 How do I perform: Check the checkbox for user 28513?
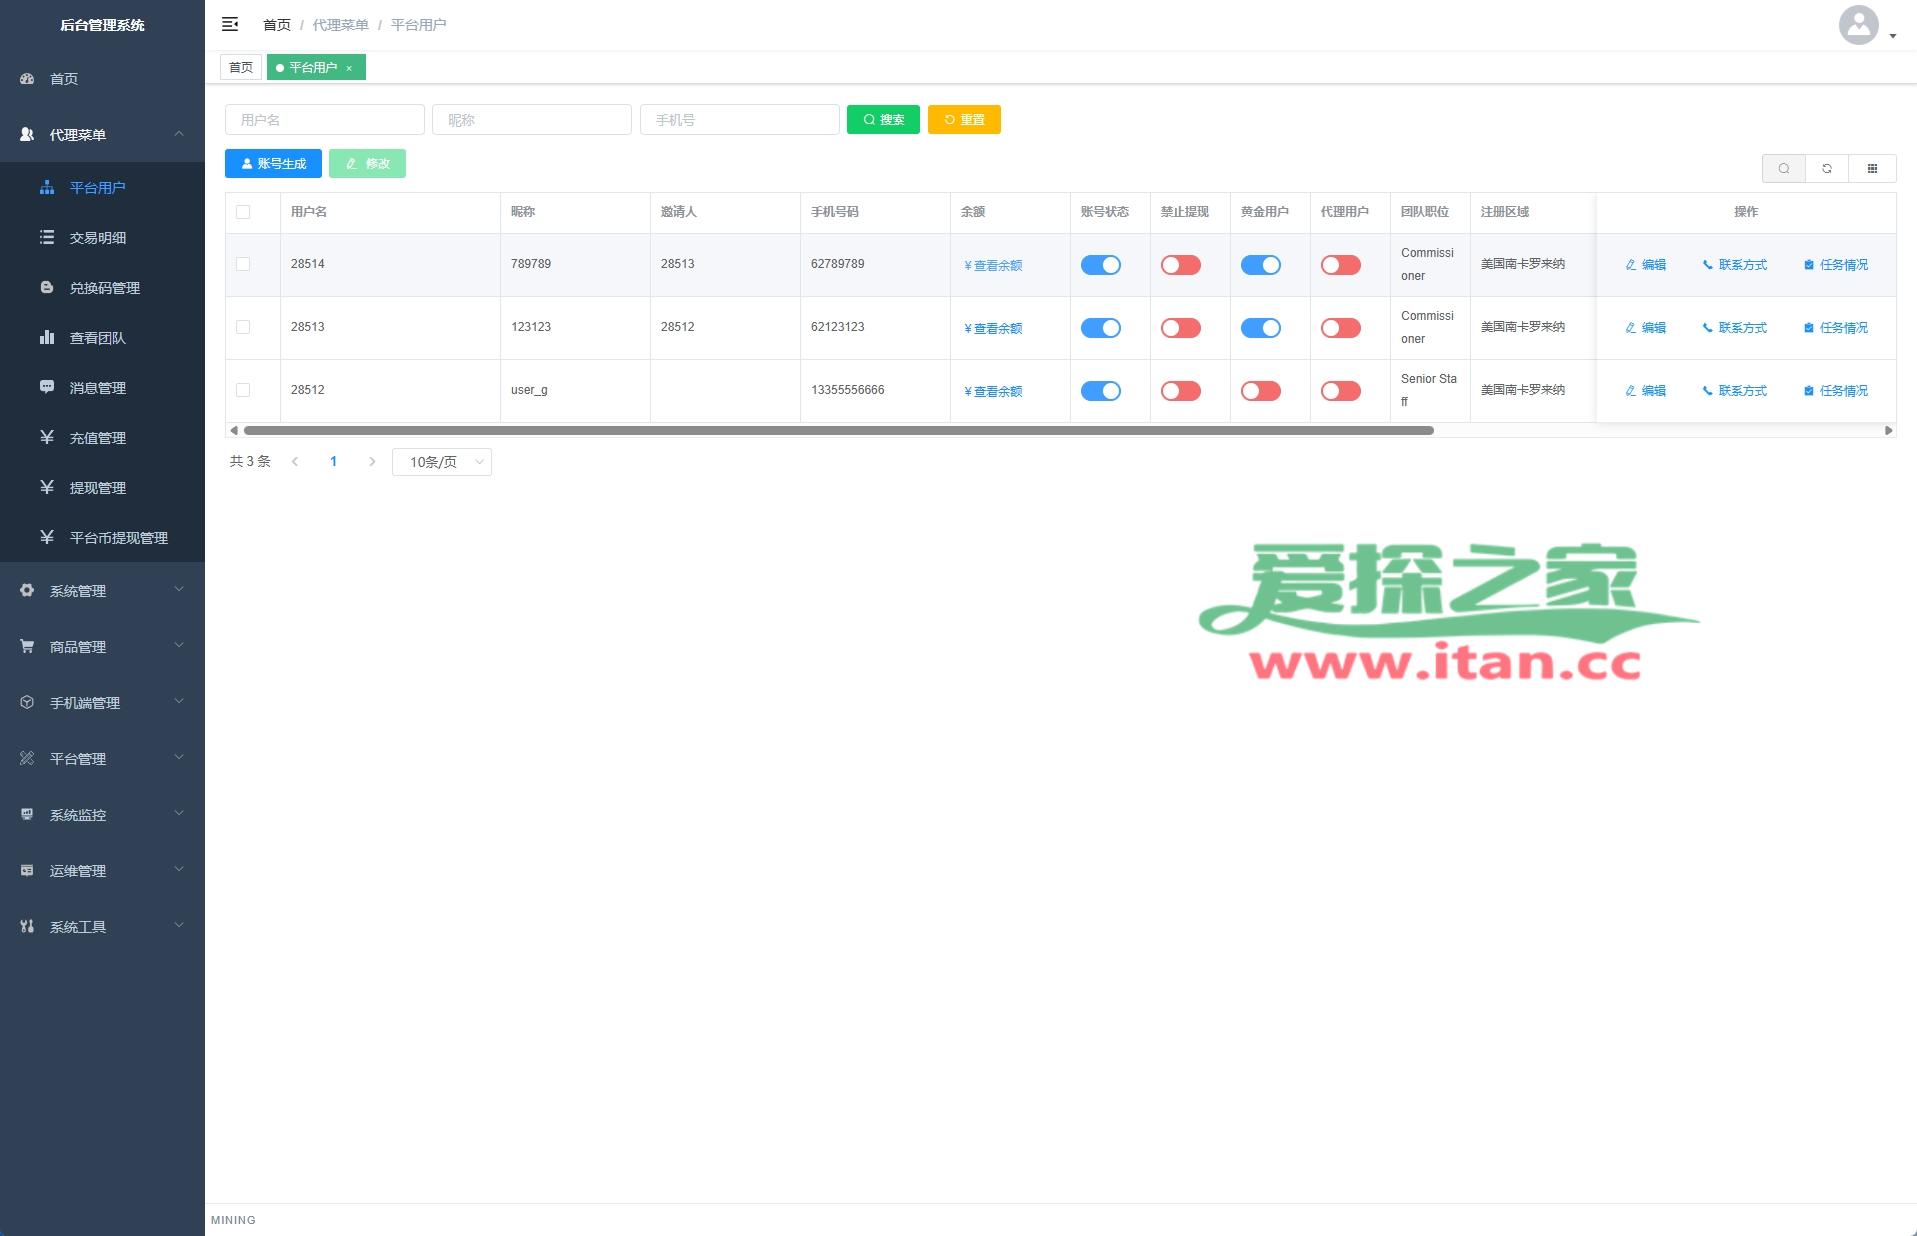[243, 327]
